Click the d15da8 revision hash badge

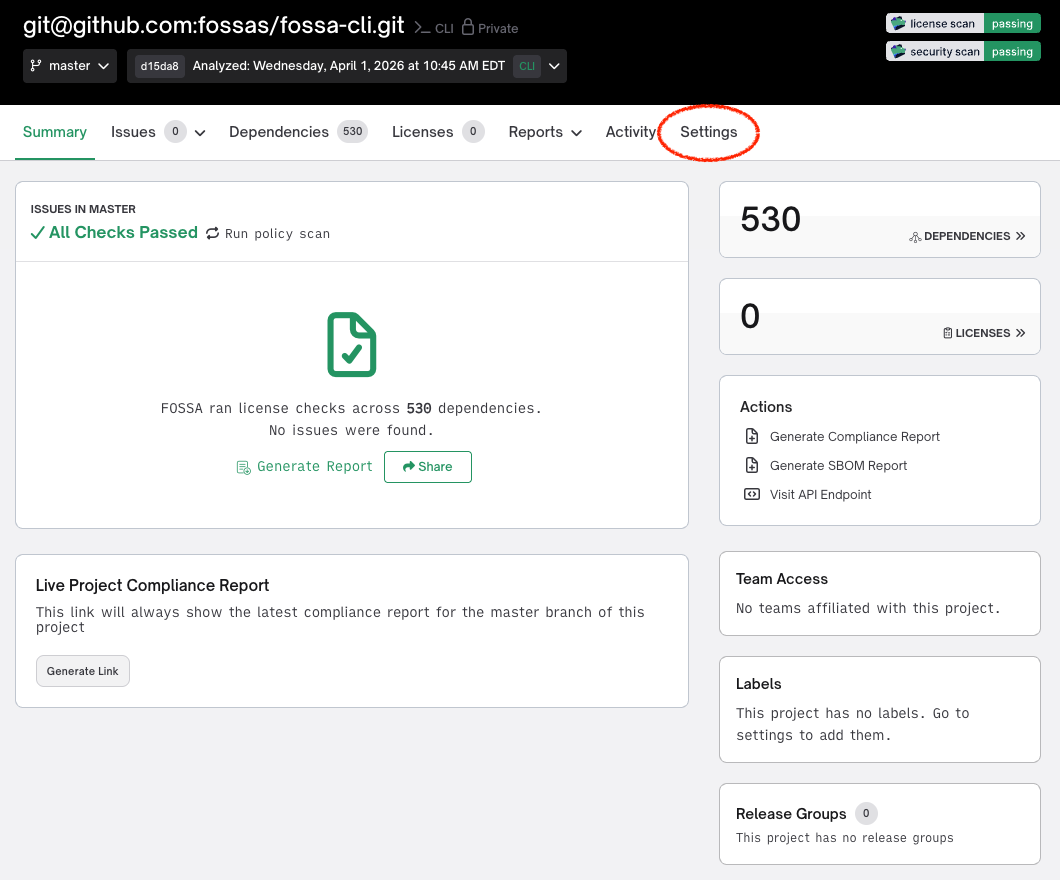click(160, 66)
